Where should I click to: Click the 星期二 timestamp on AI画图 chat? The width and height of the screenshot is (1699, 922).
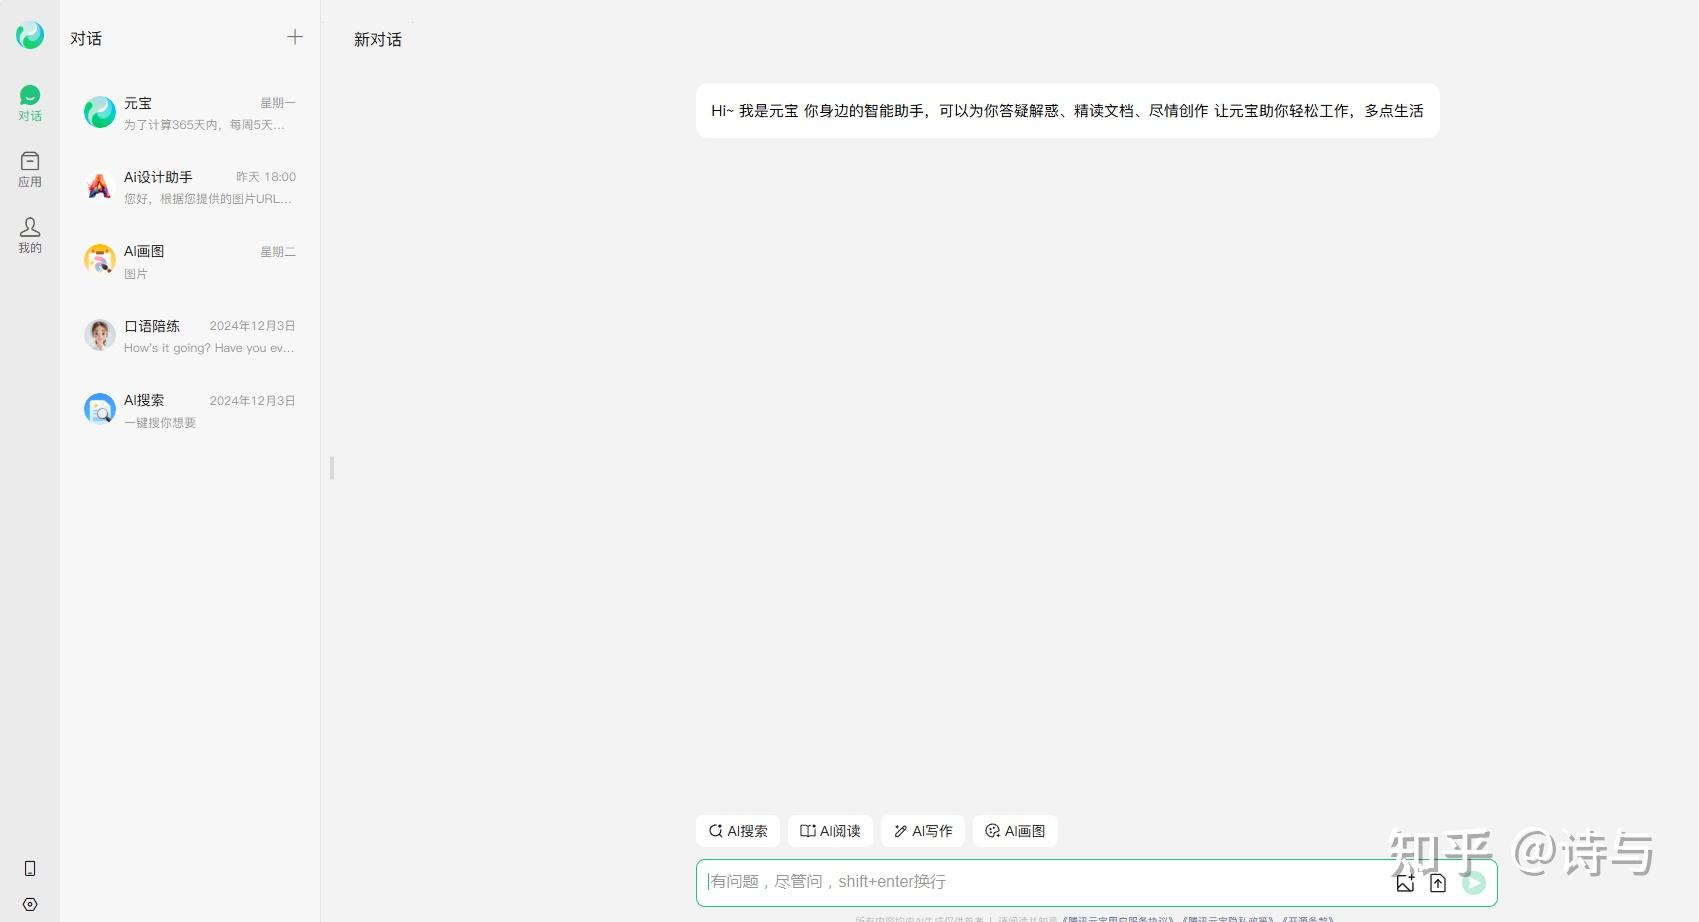click(278, 252)
